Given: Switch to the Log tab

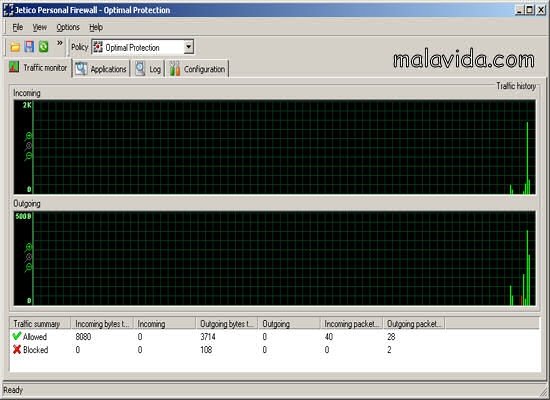Looking at the screenshot, I should point(148,69).
